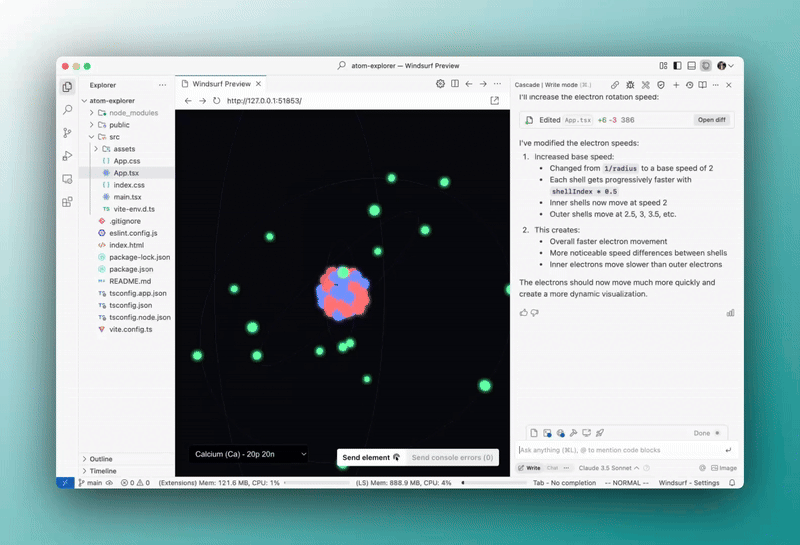800x545 pixels.
Task: Click the globe icon above chat input
Action: (560, 433)
